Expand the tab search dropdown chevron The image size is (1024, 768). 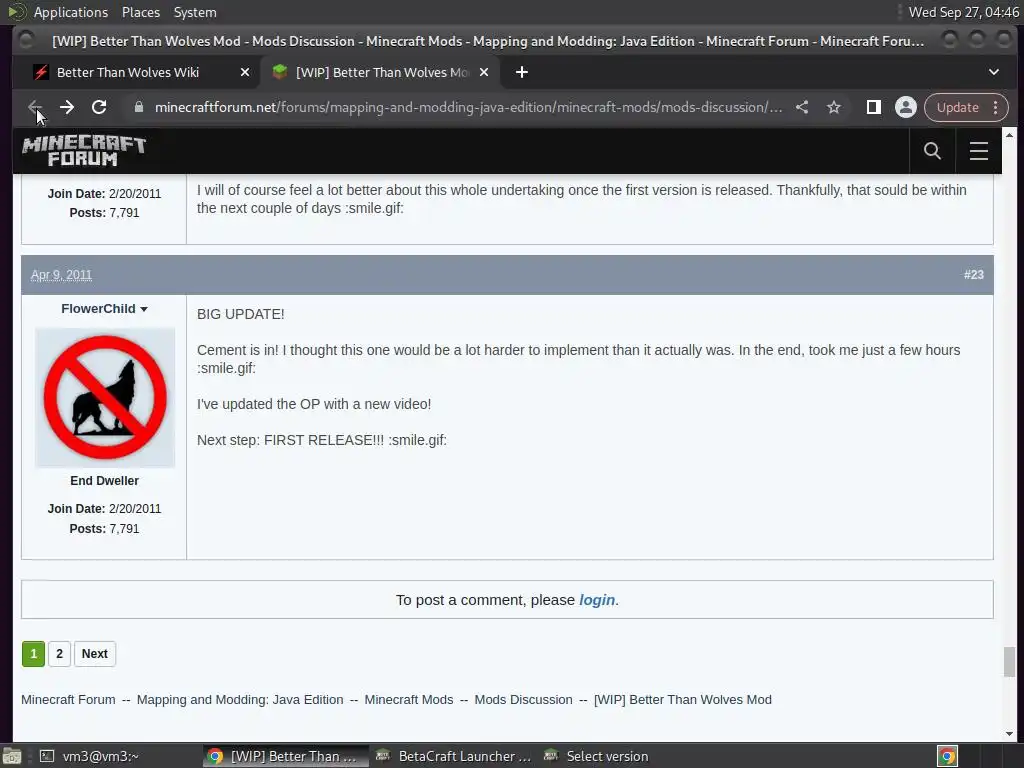tap(993, 72)
